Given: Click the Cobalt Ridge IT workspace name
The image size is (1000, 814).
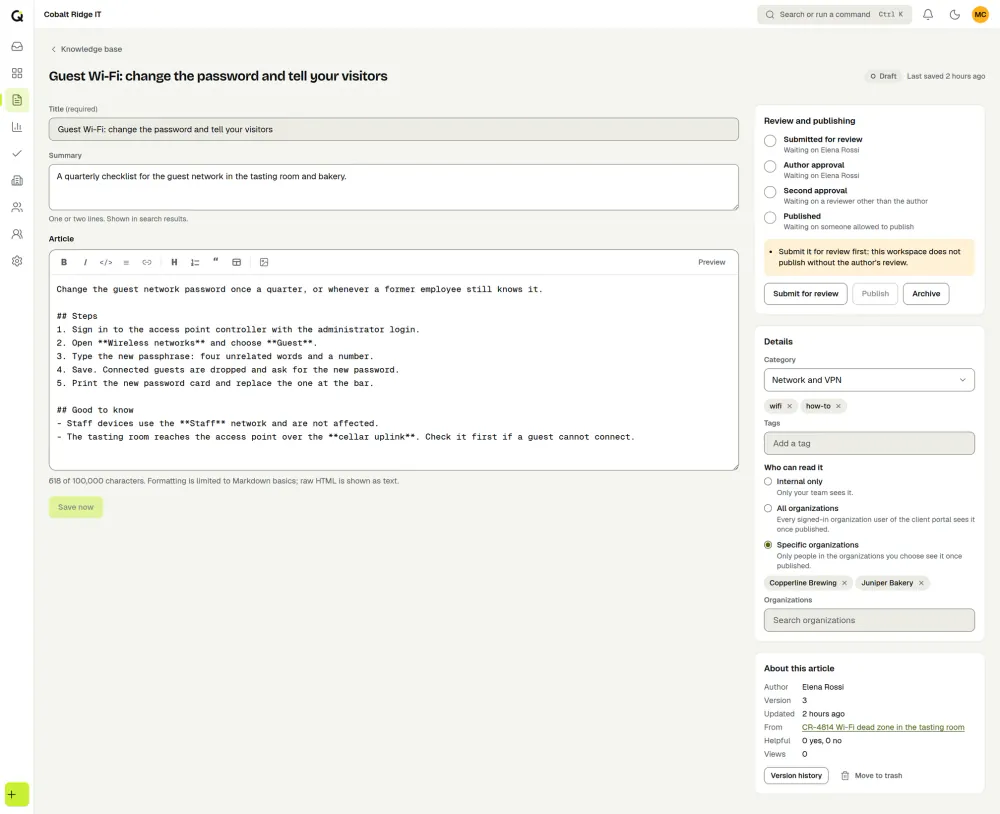Looking at the screenshot, I should pyautogui.click(x=73, y=15).
